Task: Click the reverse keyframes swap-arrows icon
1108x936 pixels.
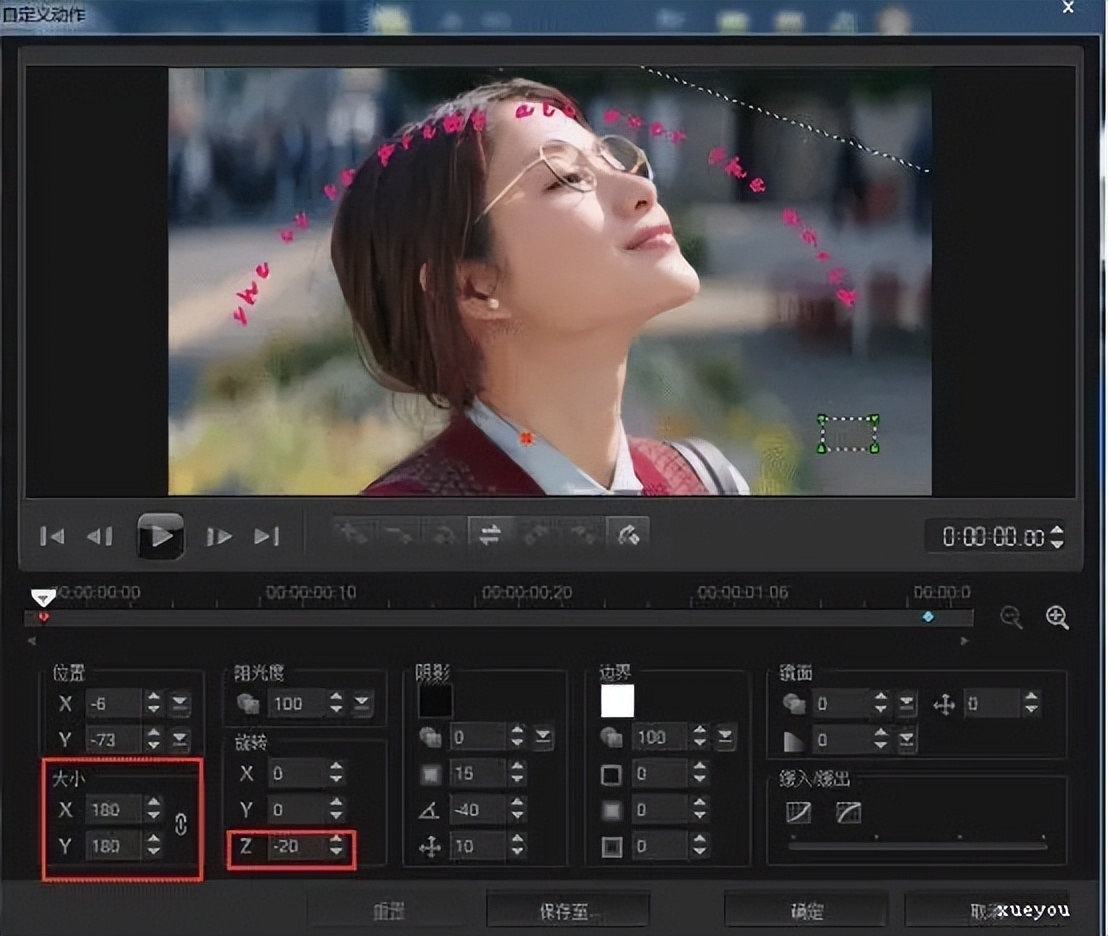Action: click(490, 535)
